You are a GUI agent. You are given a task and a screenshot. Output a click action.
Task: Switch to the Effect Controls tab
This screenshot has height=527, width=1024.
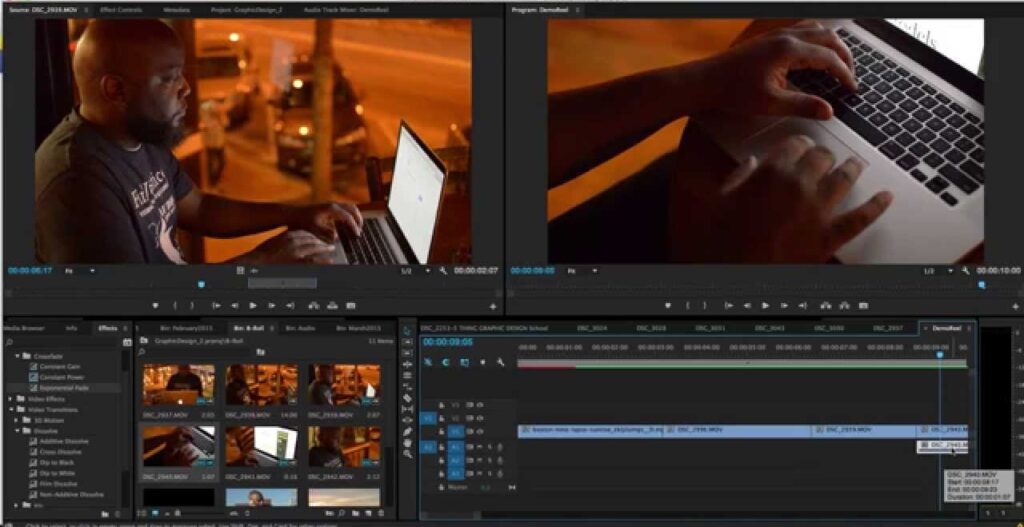121,10
